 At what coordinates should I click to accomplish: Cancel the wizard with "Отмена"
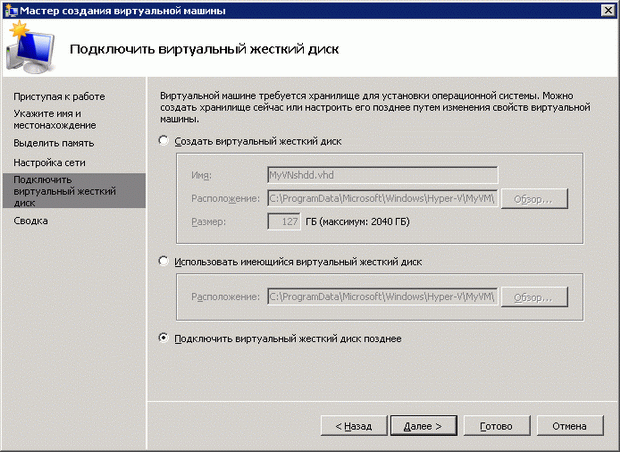568,426
